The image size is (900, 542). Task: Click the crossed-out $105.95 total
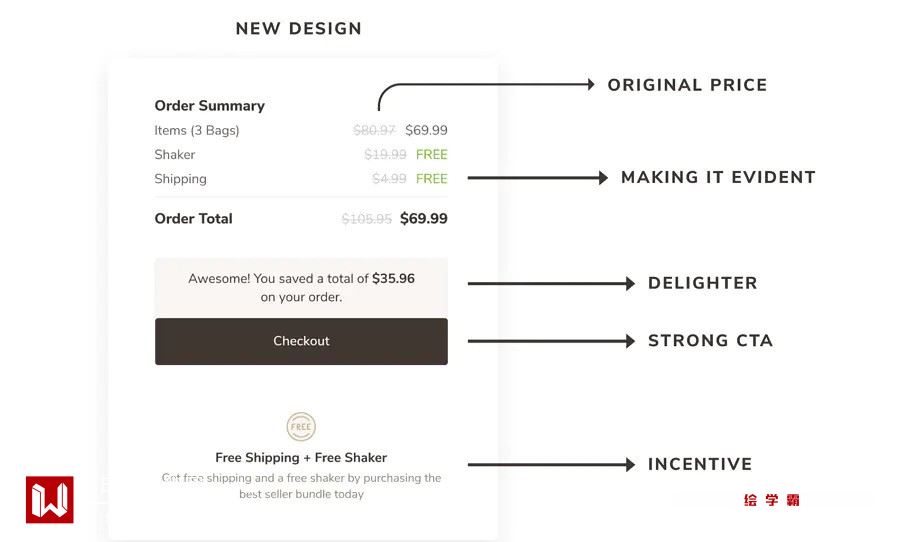click(366, 219)
